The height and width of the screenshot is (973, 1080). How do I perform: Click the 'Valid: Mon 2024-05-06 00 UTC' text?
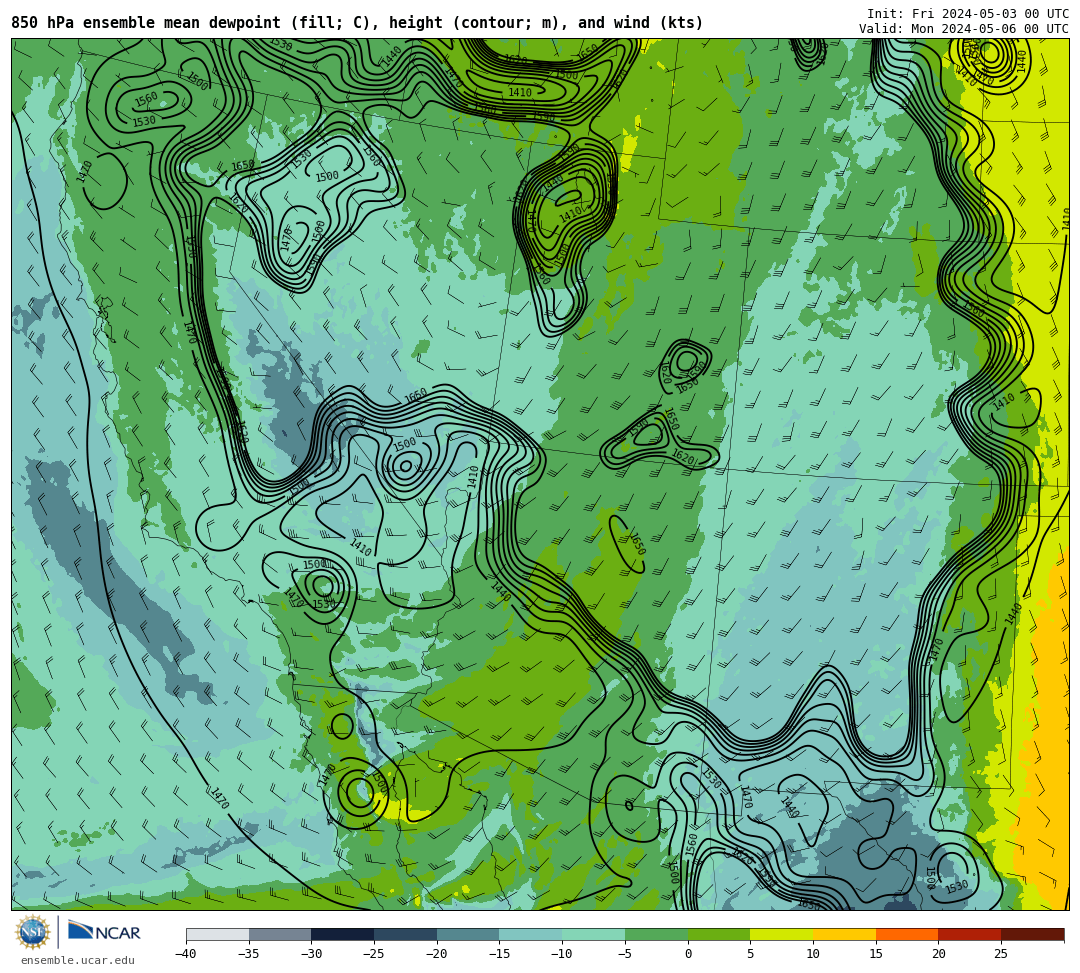pyautogui.click(x=964, y=28)
